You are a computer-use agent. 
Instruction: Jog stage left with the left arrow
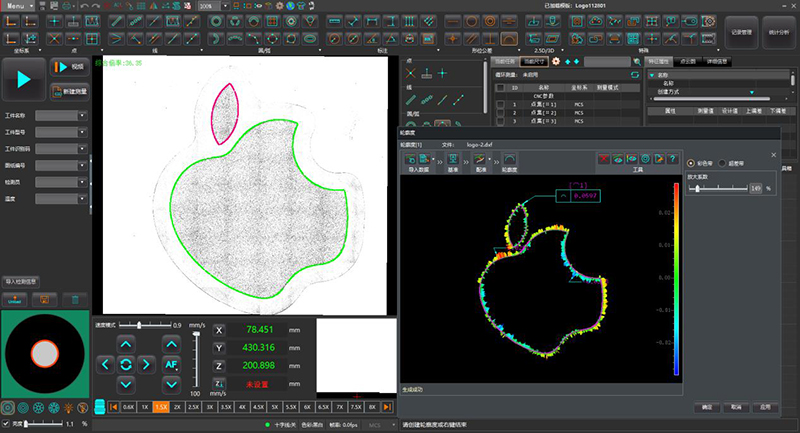pyautogui.click(x=105, y=364)
